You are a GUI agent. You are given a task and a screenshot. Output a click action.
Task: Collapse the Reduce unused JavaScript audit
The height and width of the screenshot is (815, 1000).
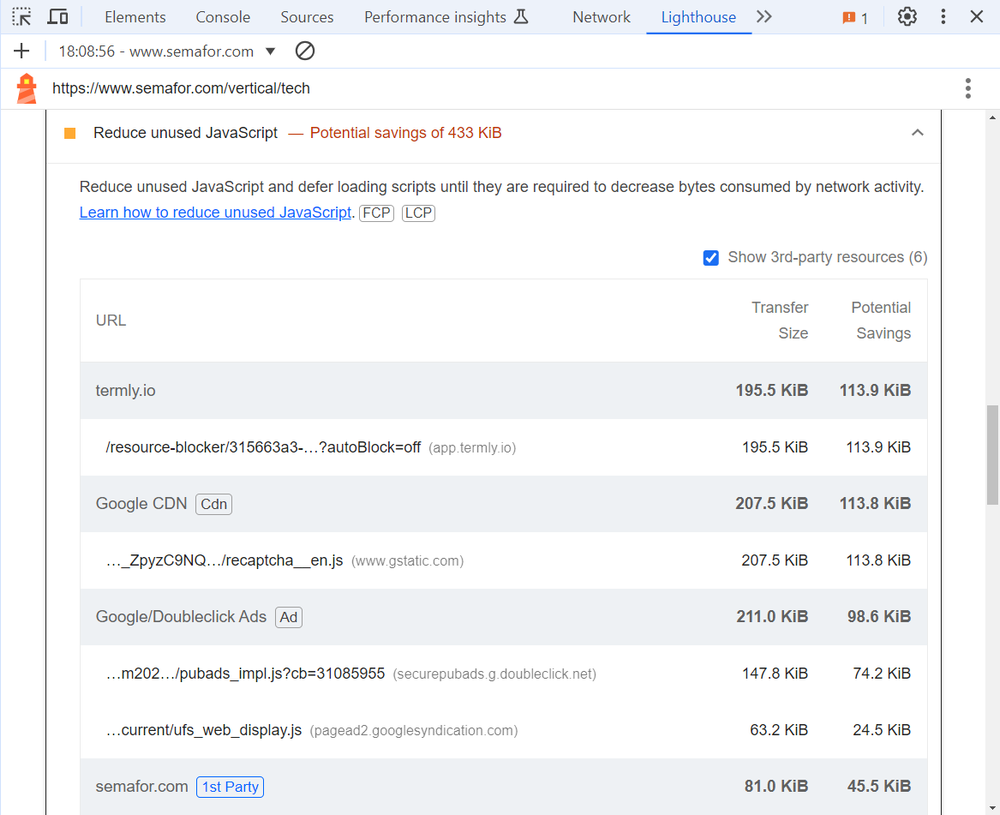coord(917,133)
